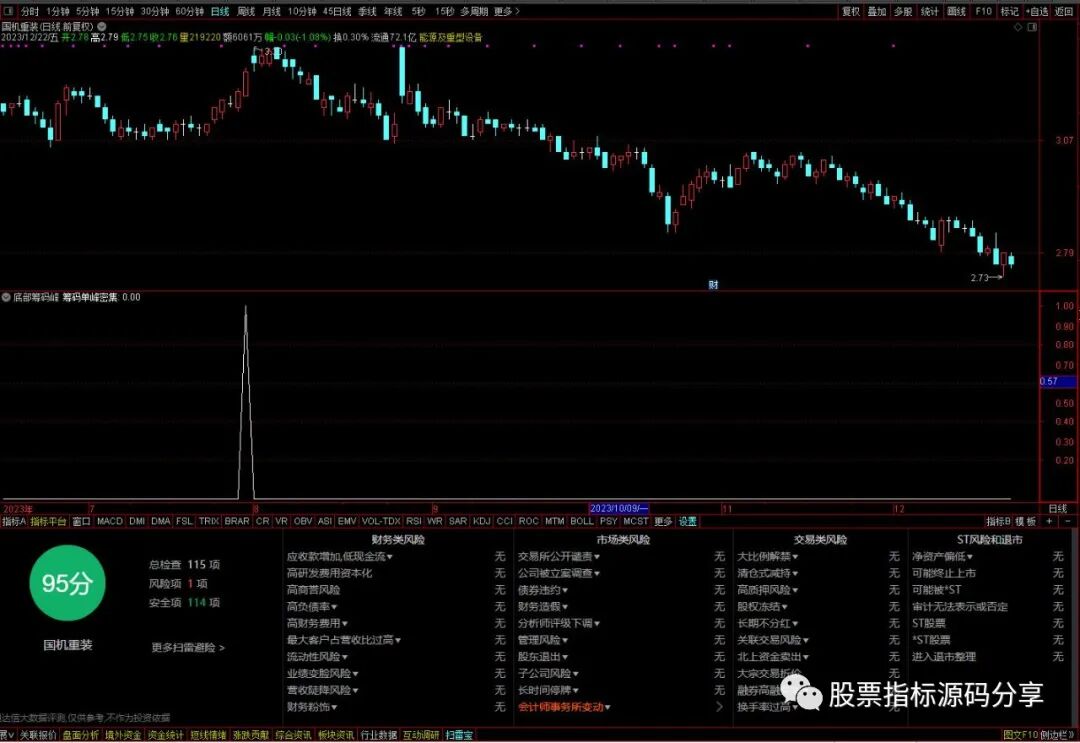Screen dimensions: 1080x743
Task: Click the 返回 button
Action: click(1064, 12)
